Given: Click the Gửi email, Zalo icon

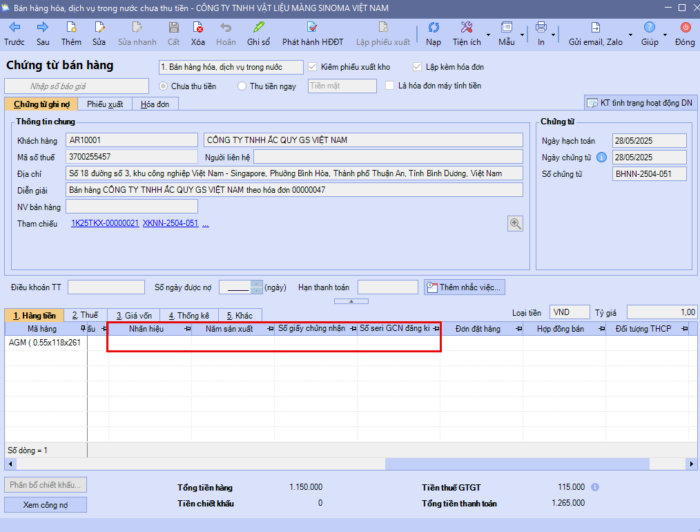Looking at the screenshot, I should (595, 27).
